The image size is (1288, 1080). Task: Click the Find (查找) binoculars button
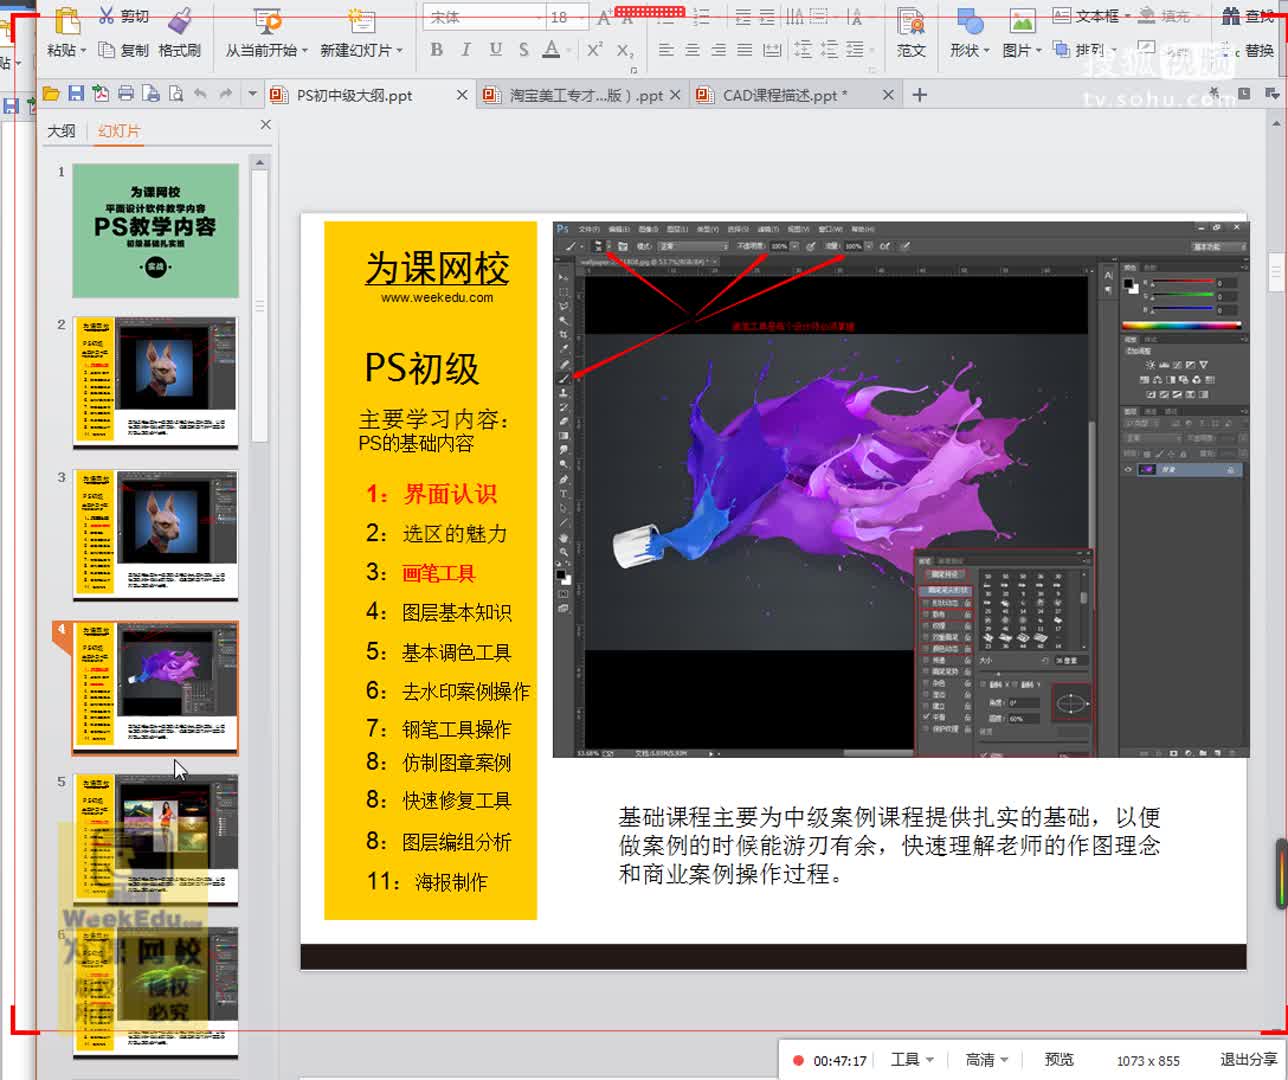coord(1248,16)
